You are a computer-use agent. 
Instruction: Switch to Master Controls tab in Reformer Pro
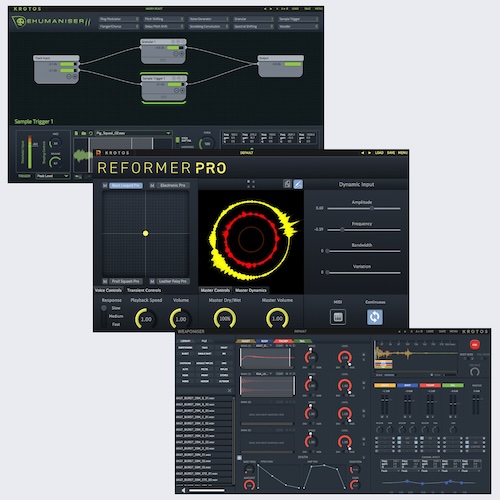click(x=215, y=290)
